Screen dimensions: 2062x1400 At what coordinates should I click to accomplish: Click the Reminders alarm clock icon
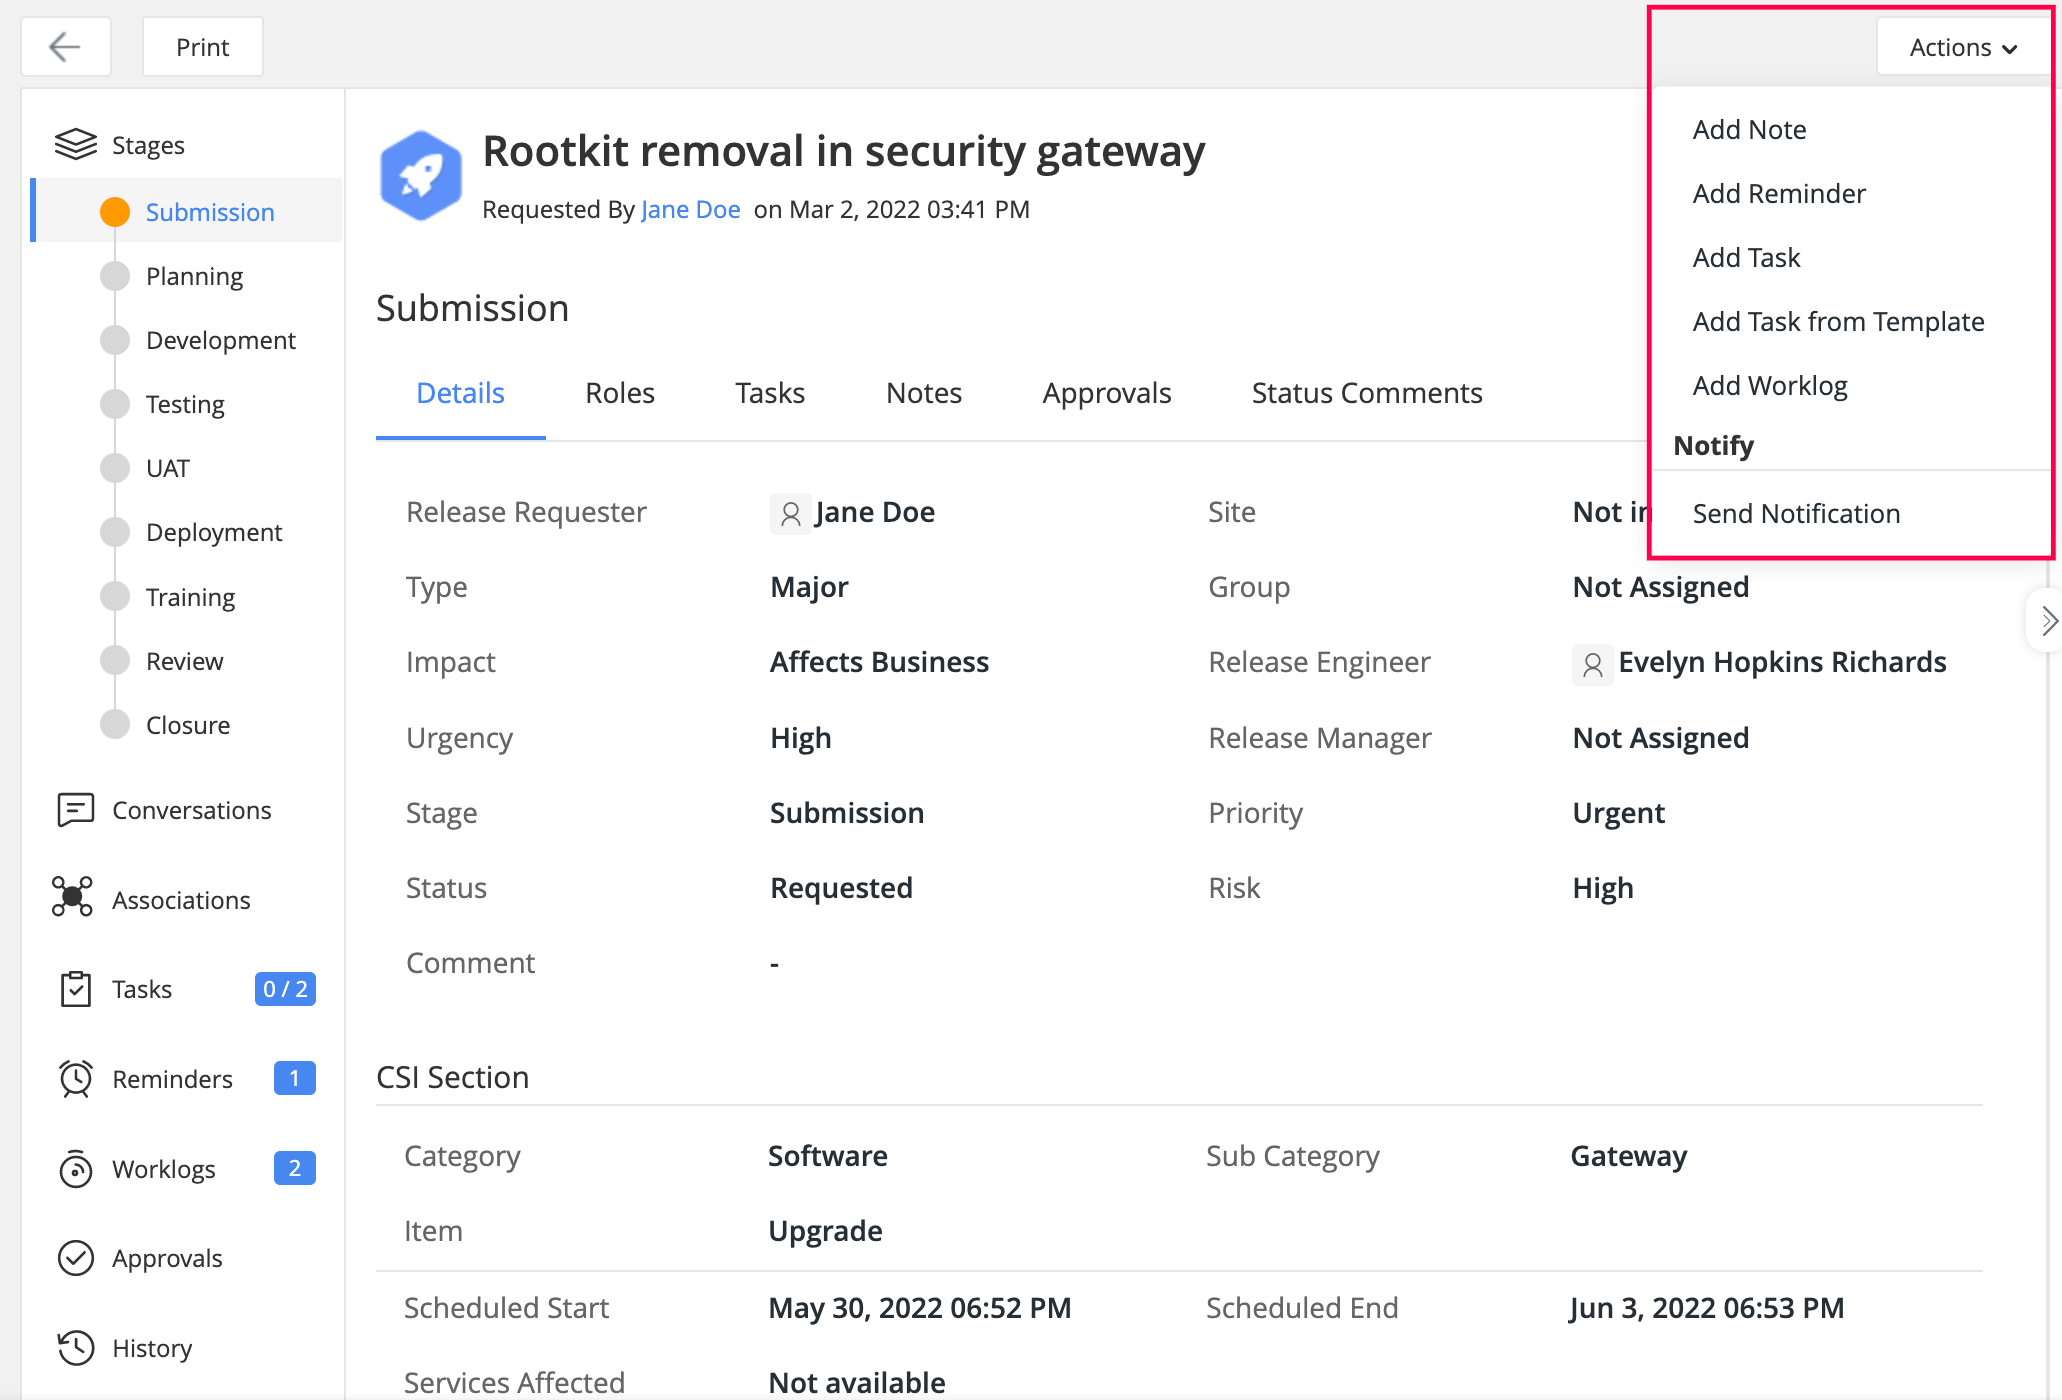click(76, 1079)
